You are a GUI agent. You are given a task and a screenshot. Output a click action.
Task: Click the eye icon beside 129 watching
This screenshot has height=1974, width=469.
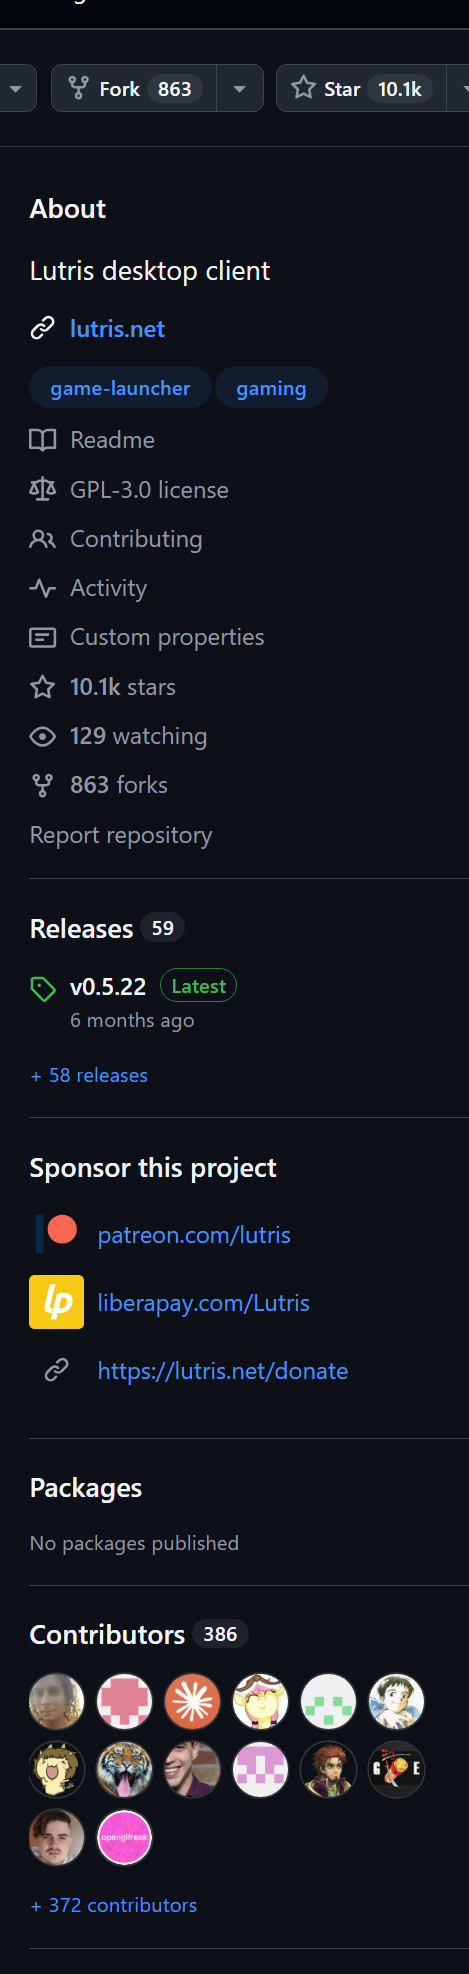[43, 737]
